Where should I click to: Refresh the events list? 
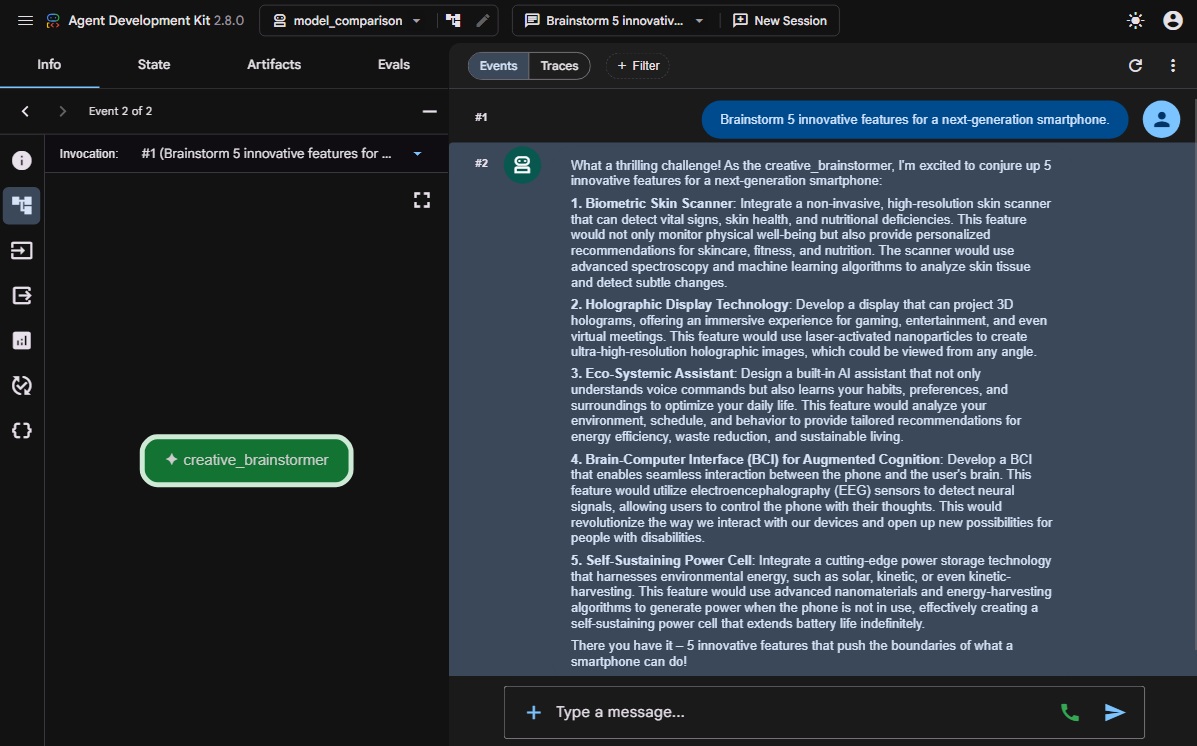pos(1135,66)
